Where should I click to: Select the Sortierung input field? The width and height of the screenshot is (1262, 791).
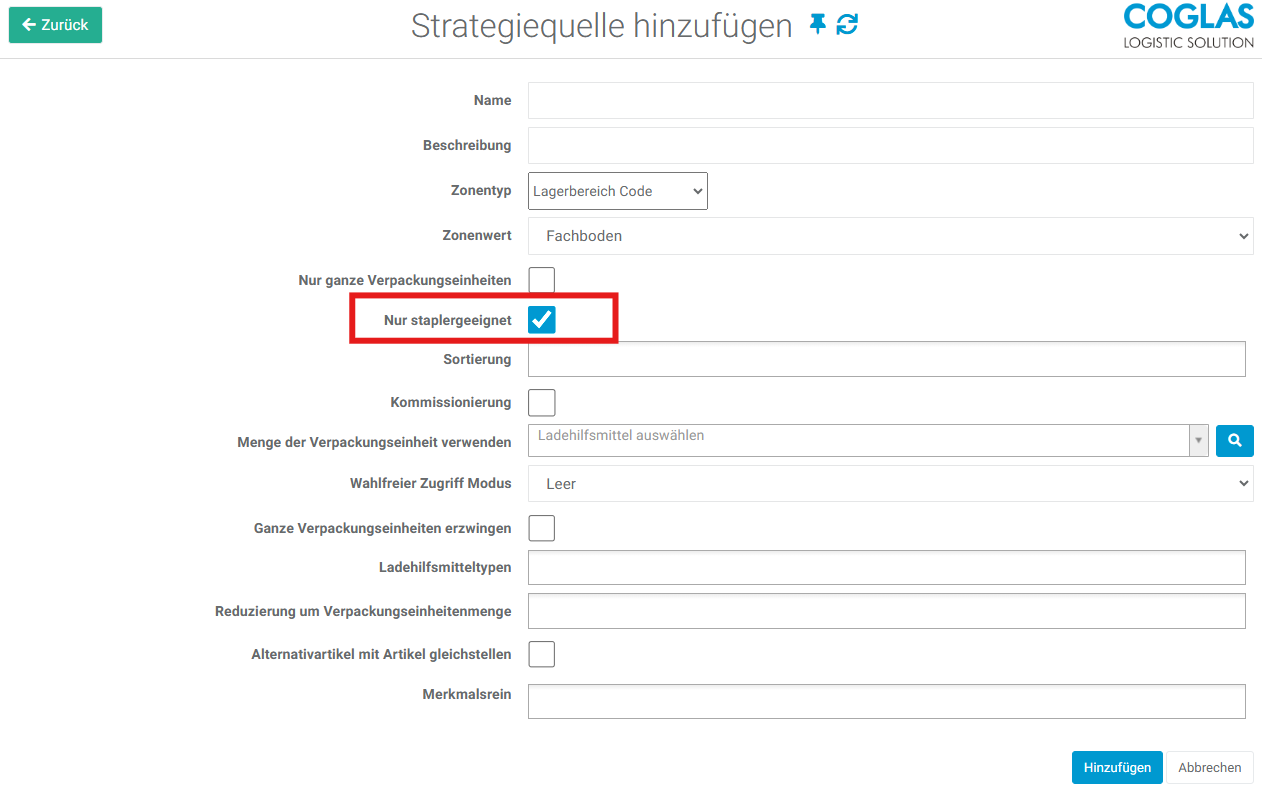(x=886, y=359)
